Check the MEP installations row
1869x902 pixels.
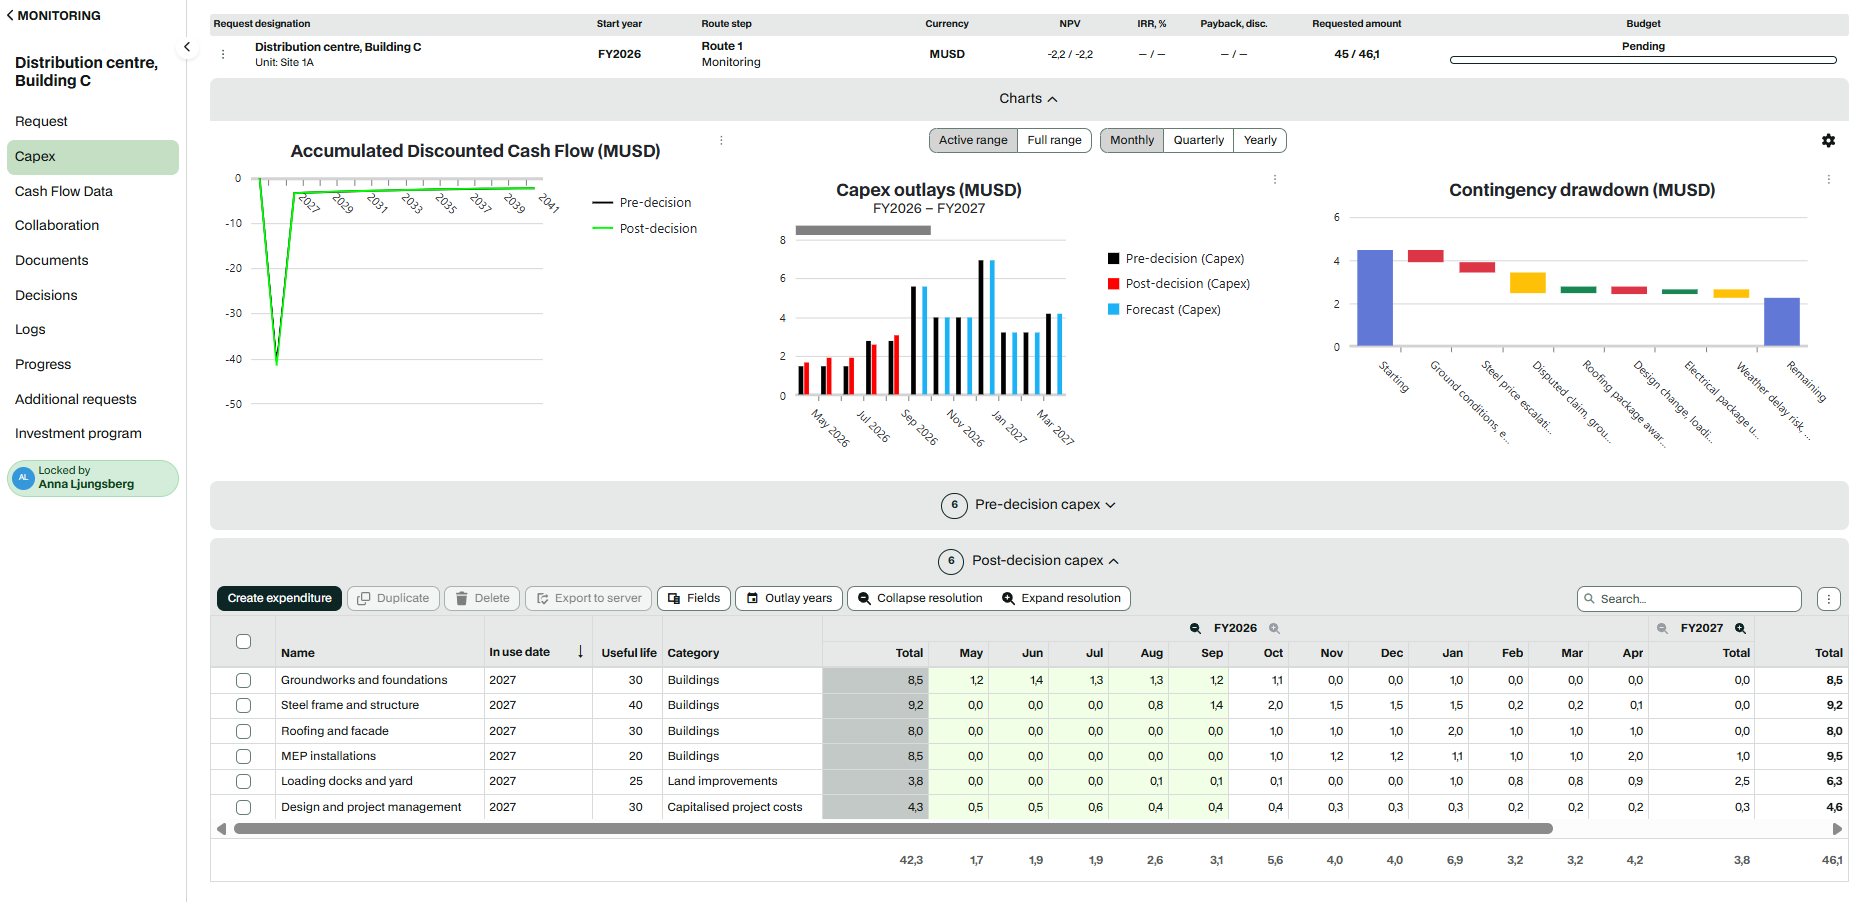tap(243, 757)
